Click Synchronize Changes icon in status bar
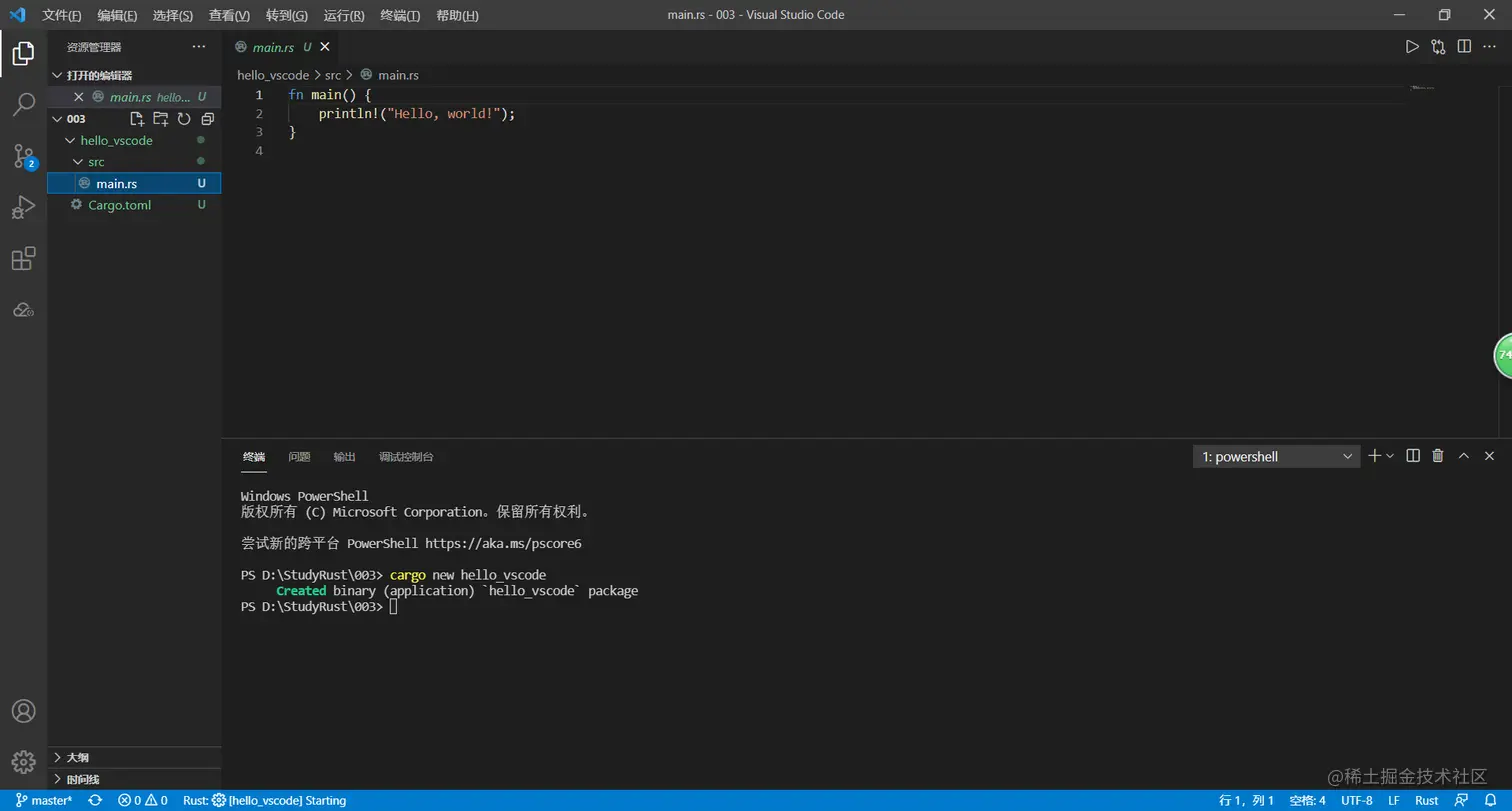This screenshot has height=811, width=1512. 95,800
